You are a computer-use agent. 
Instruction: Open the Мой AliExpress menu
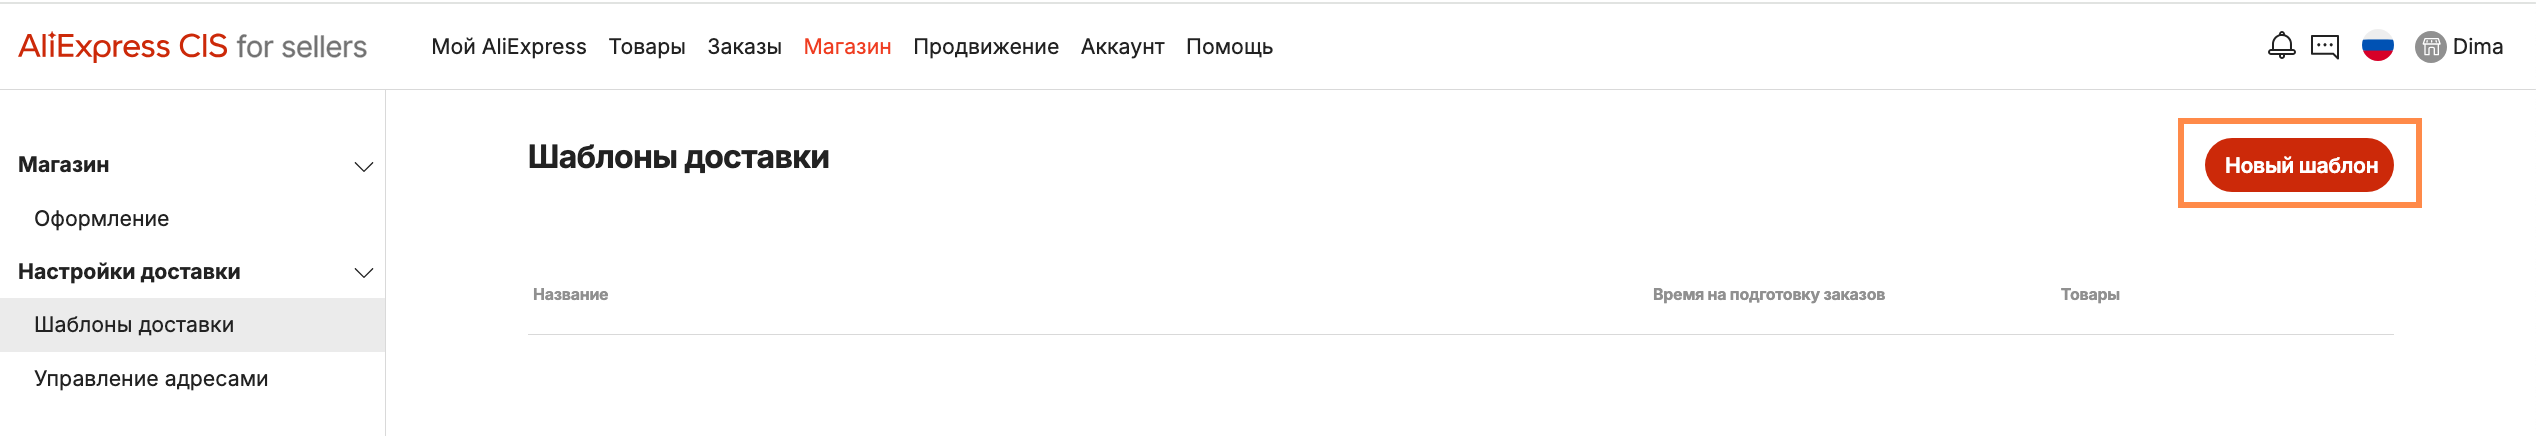pyautogui.click(x=508, y=47)
